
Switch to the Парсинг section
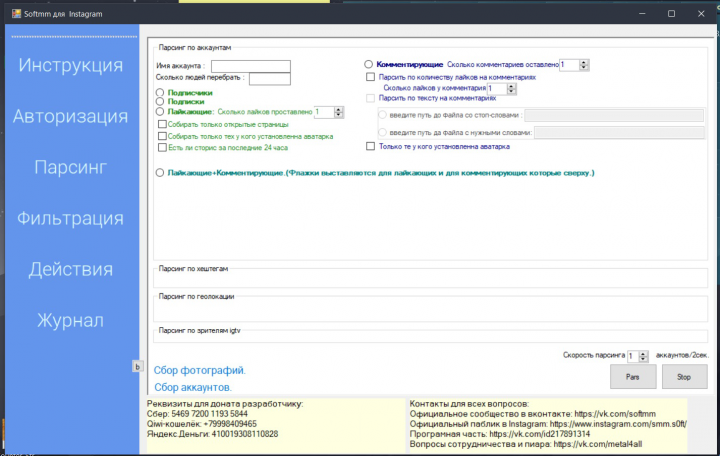coord(71,167)
